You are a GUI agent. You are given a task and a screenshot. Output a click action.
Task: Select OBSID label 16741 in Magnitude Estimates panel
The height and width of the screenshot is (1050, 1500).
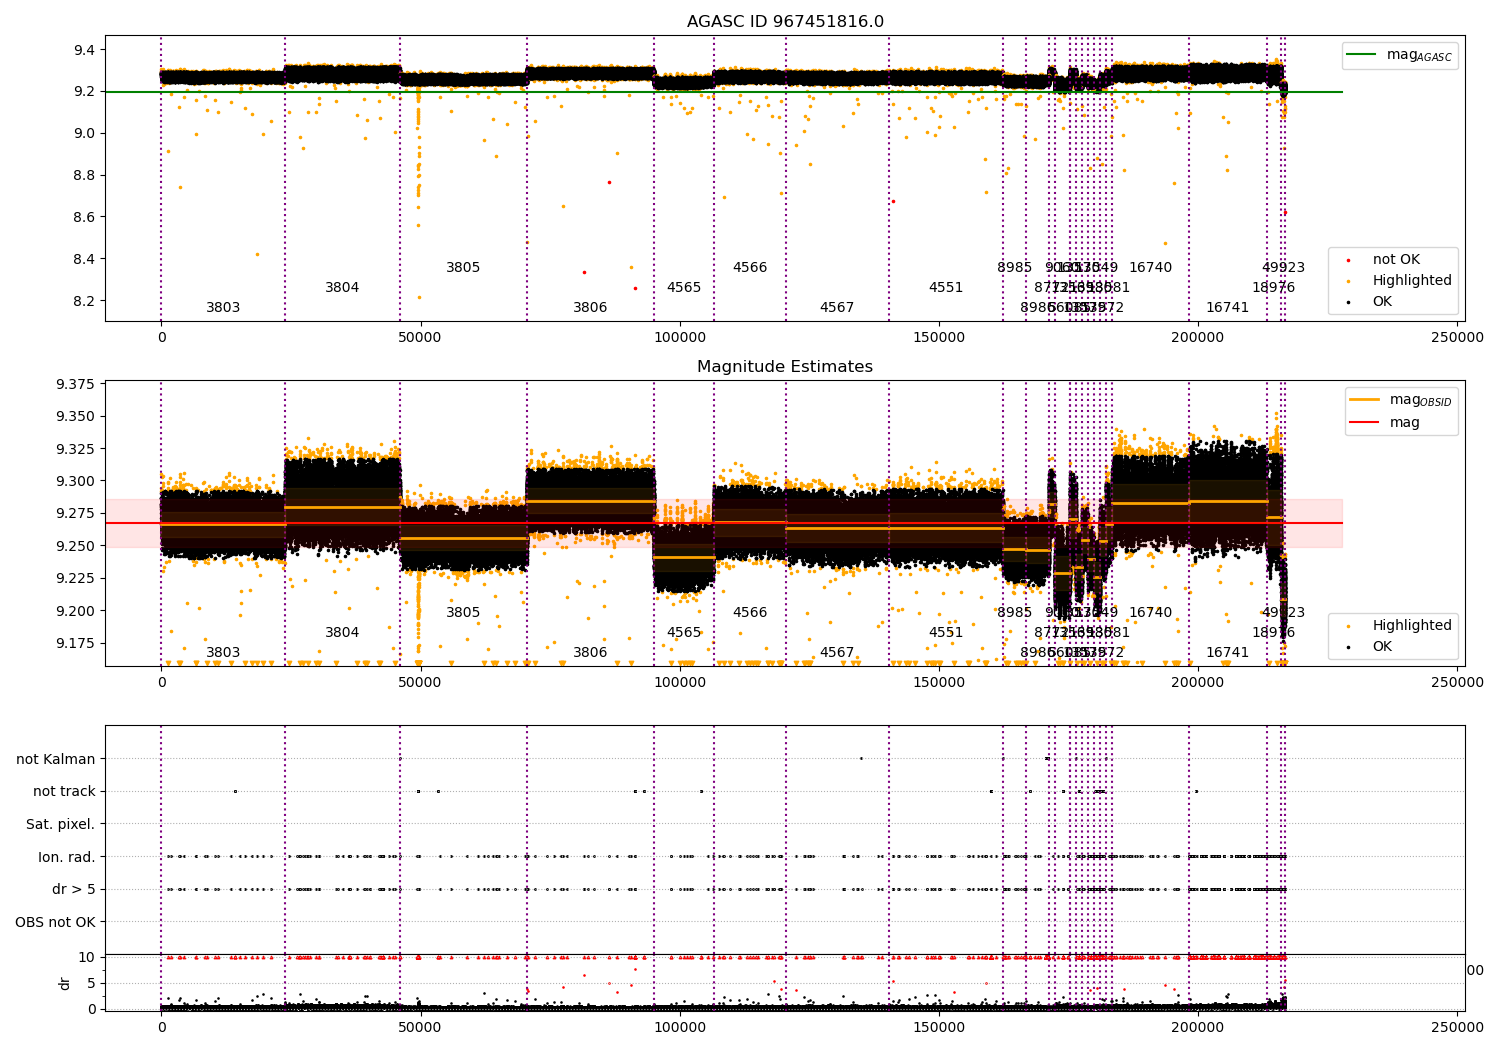click(1227, 653)
